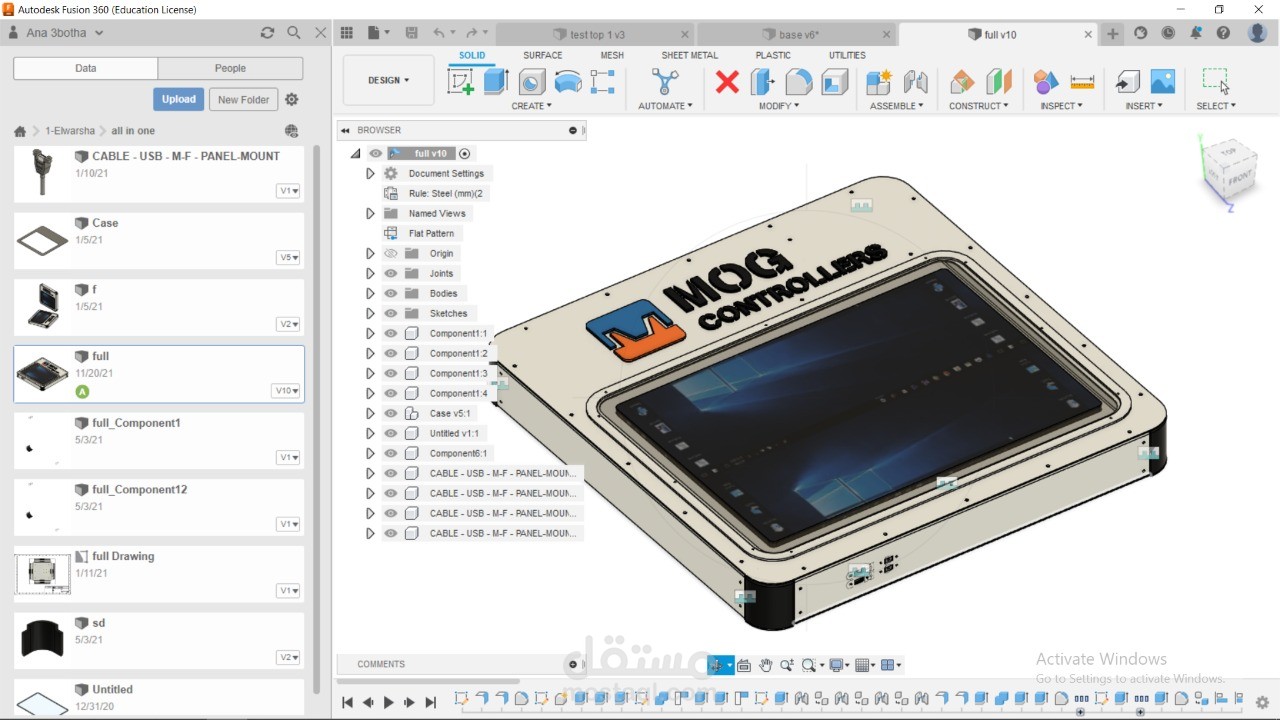Switch to the SHEET METAL tab
Viewport: 1280px width, 720px height.
click(x=690, y=56)
